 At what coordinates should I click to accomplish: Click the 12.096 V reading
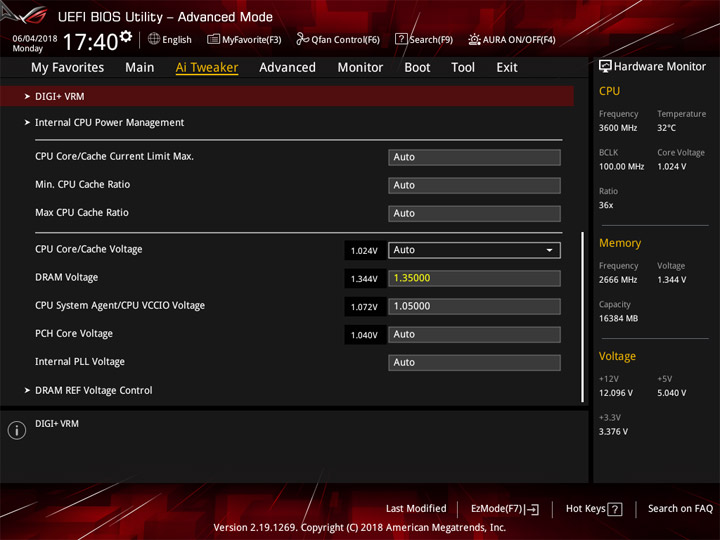[x=616, y=393]
